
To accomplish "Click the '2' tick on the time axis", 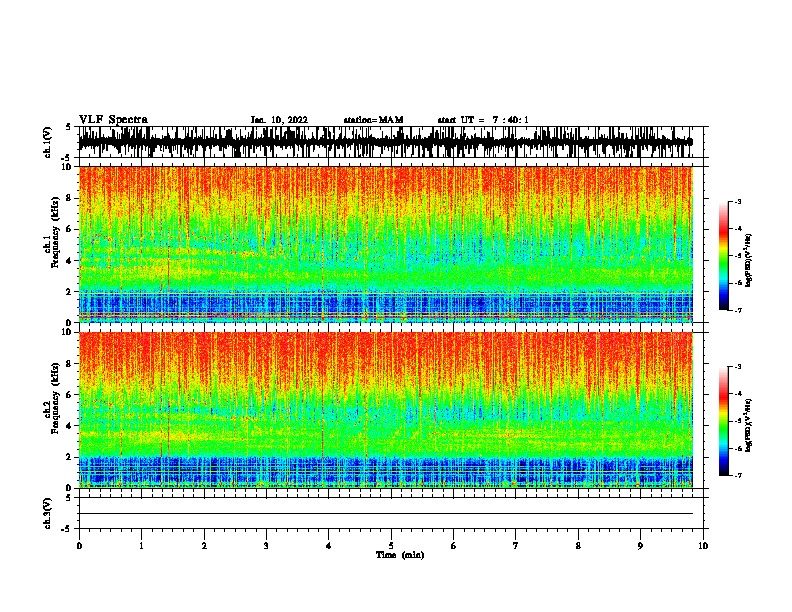I will click(x=204, y=546).
